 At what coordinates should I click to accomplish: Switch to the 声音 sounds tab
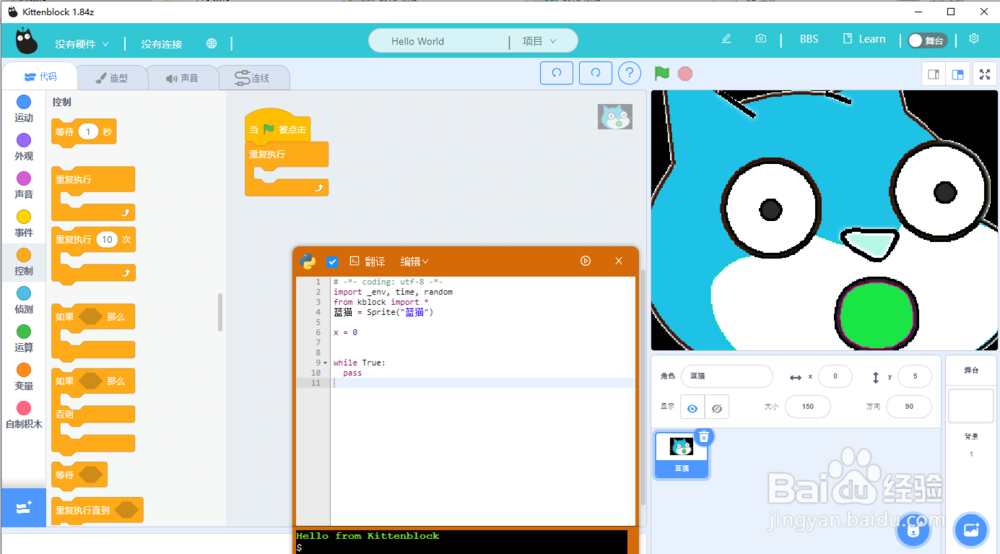(182, 78)
